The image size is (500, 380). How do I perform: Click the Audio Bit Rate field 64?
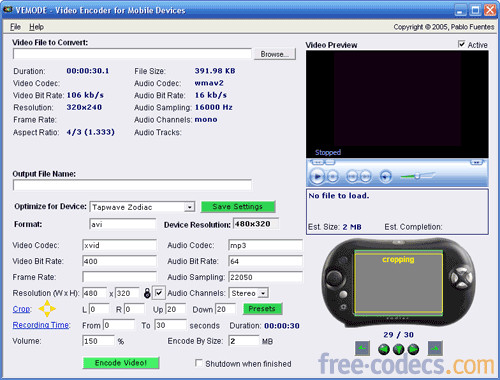(x=265, y=261)
